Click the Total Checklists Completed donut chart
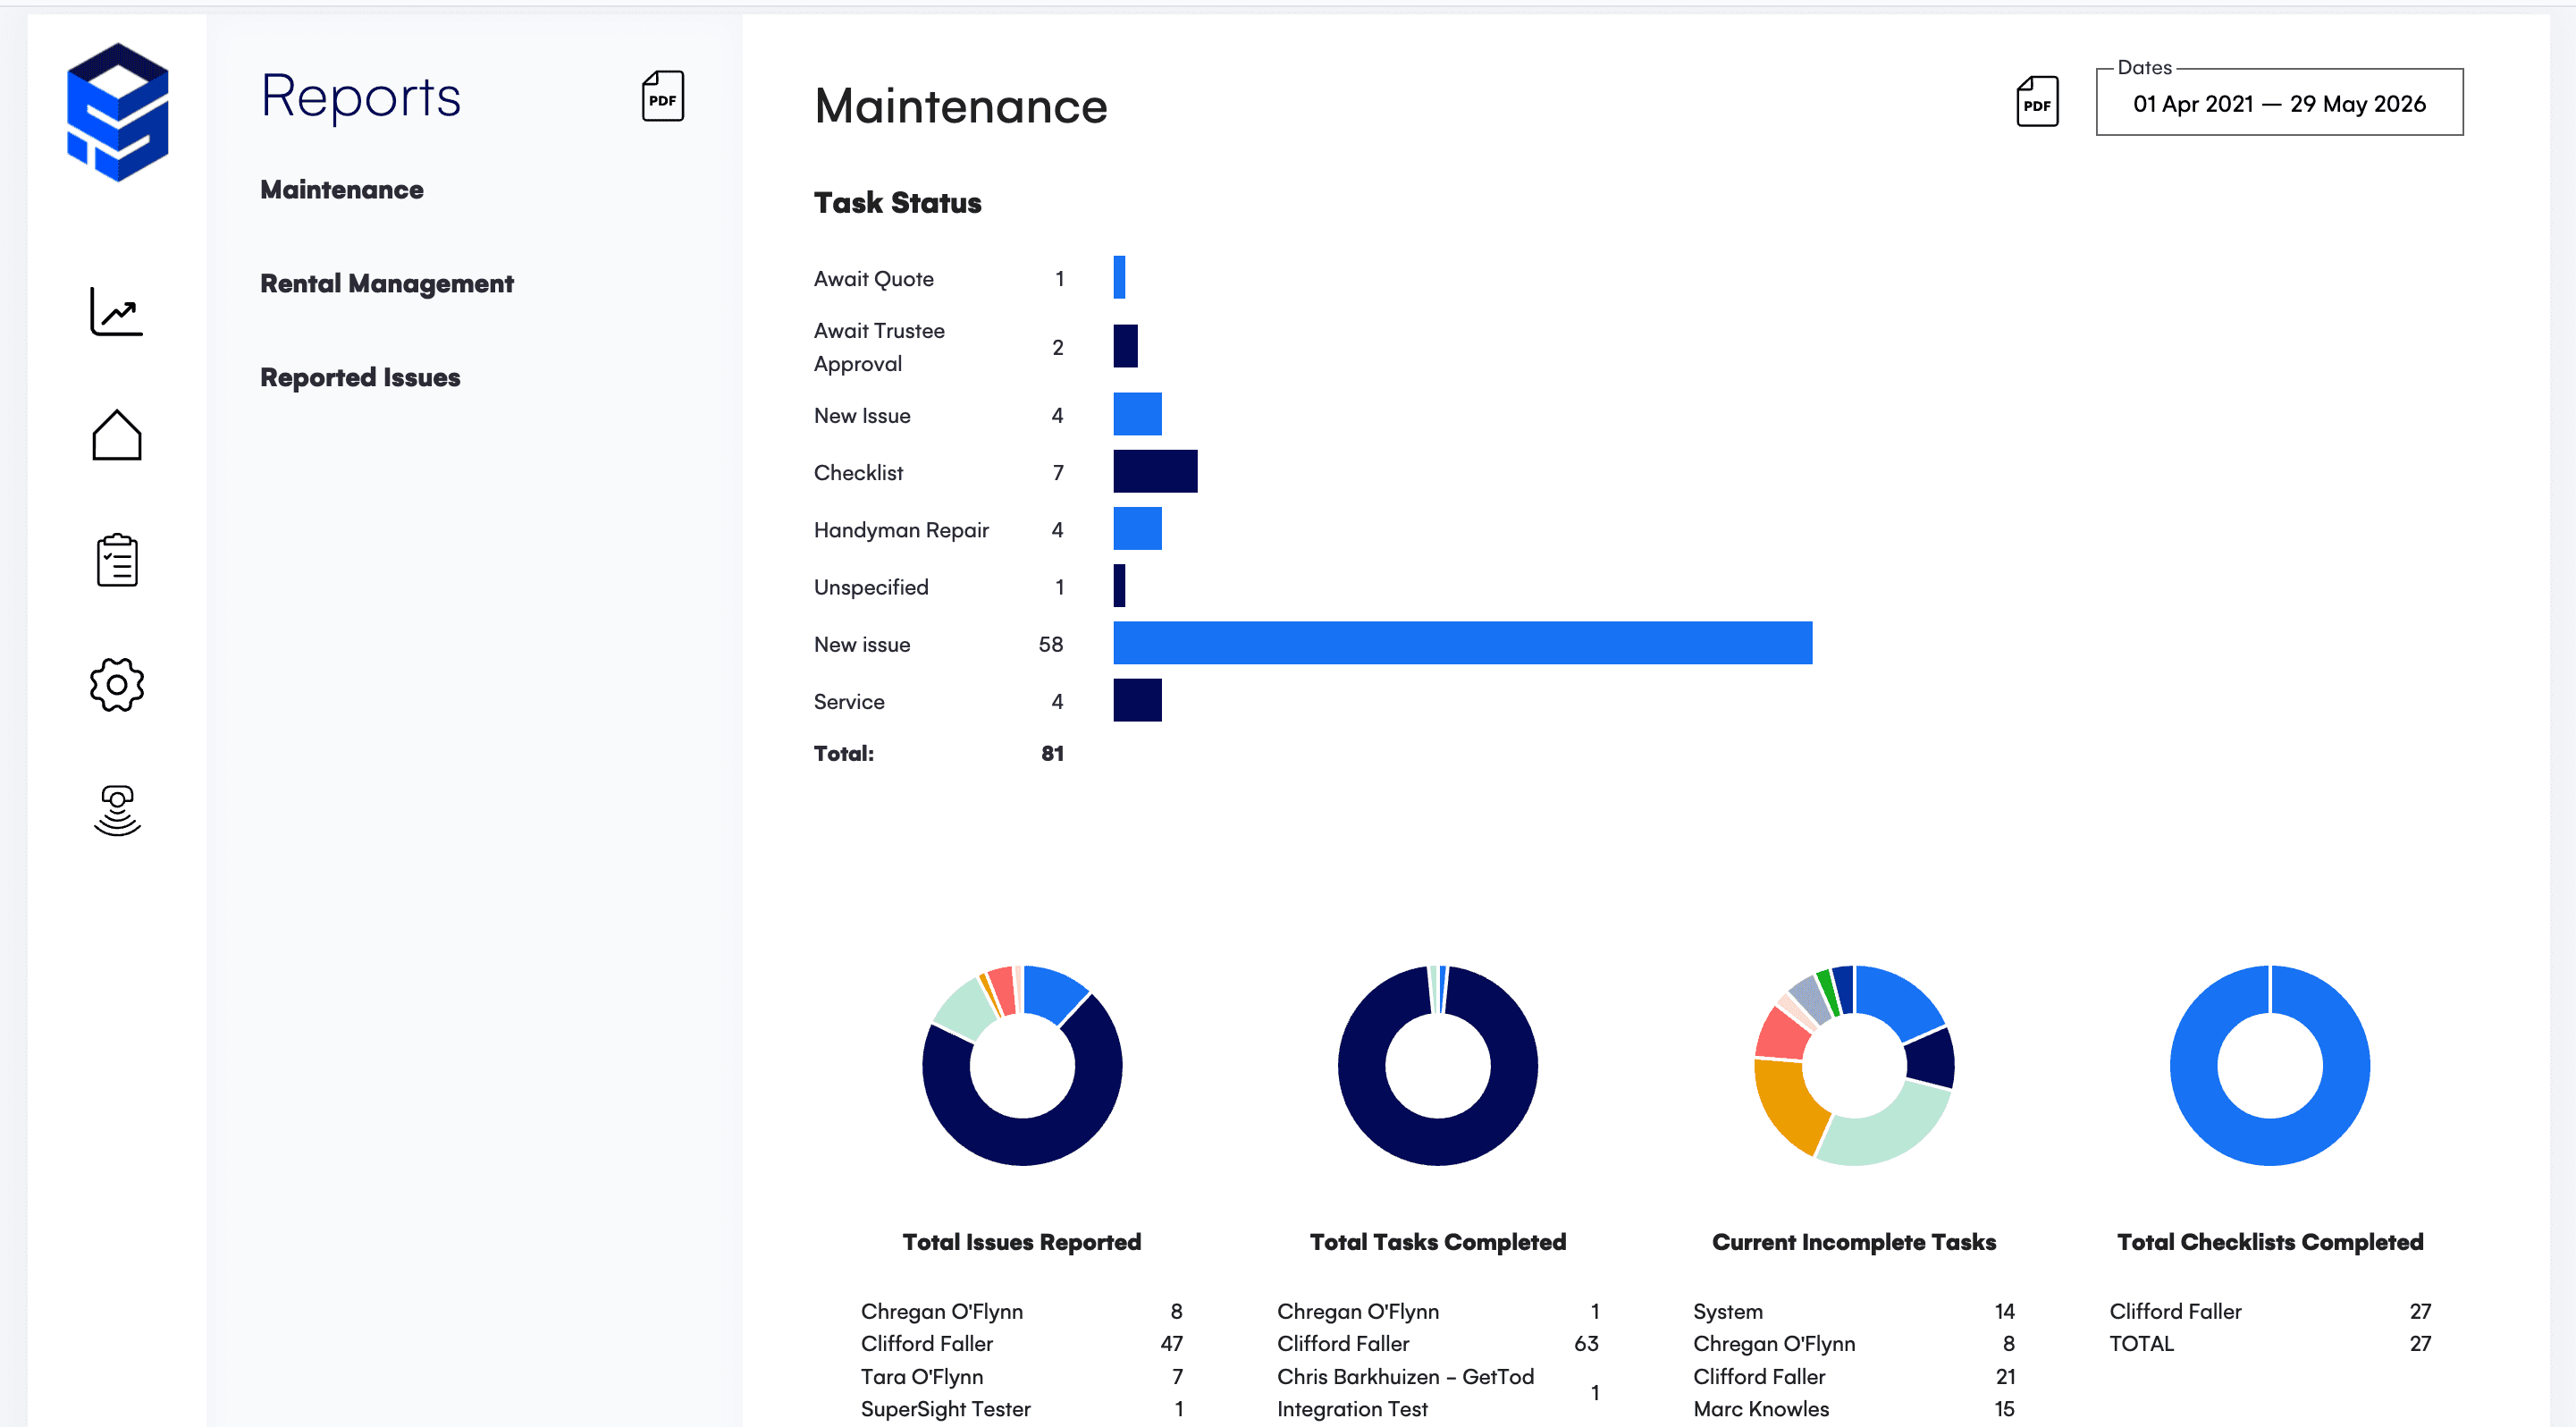Viewport: 2576px width, 1427px height. pos(2270,1065)
